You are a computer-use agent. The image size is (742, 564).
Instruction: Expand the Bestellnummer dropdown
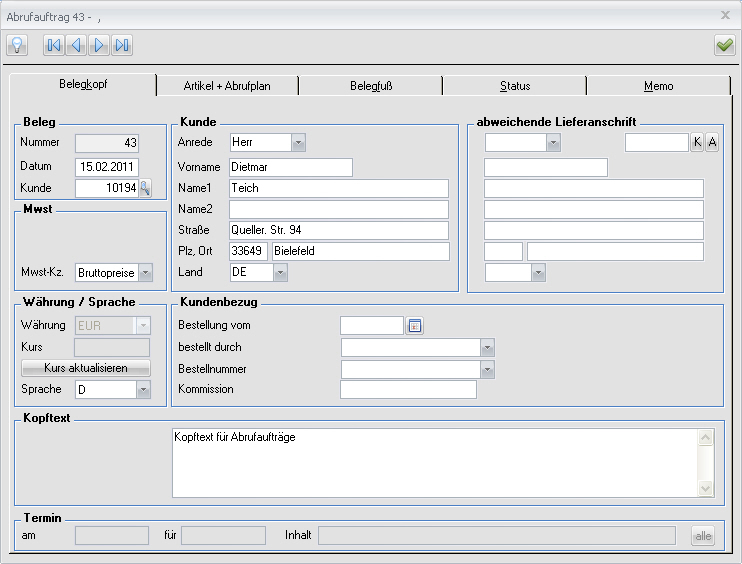pos(487,370)
